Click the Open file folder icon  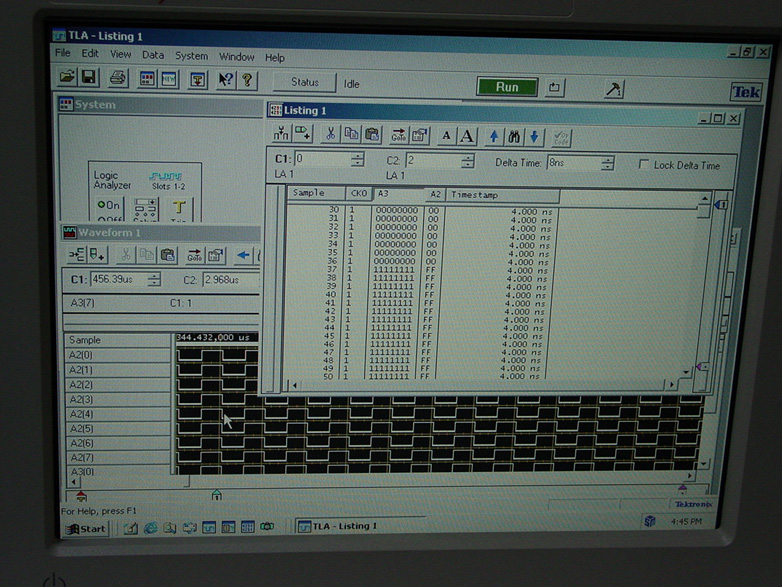pos(67,77)
